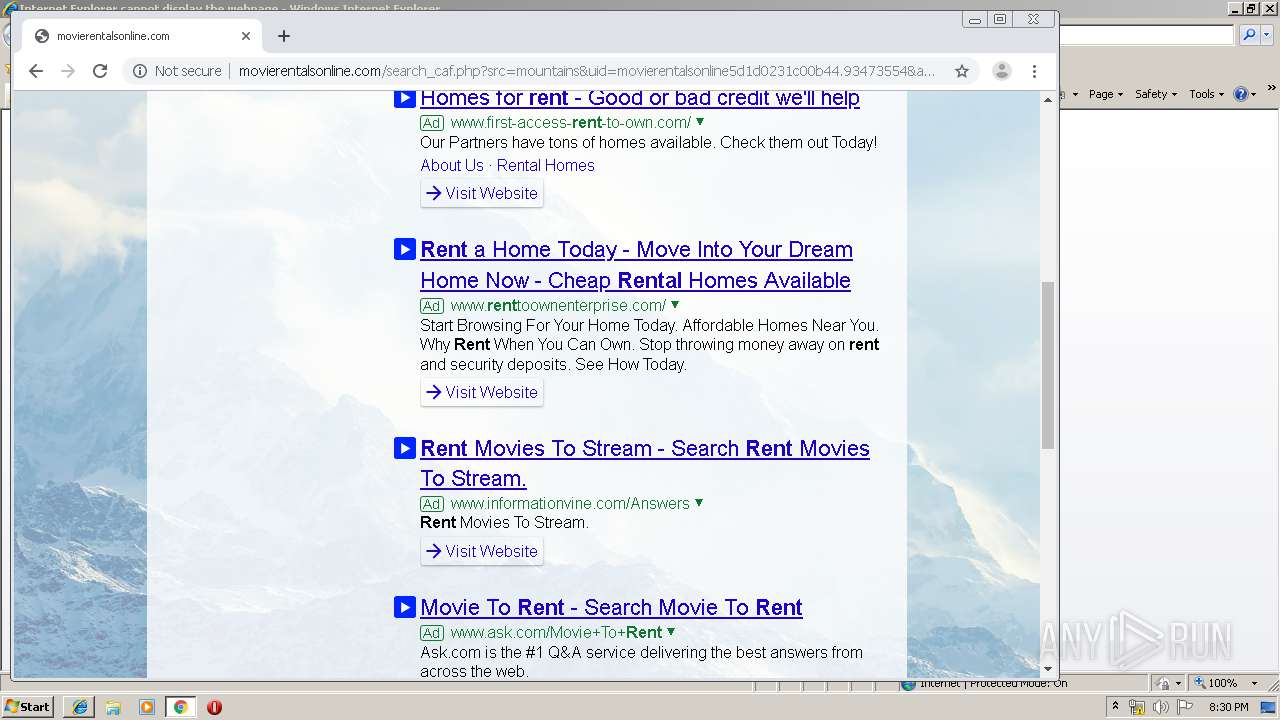Viewport: 1280px width, 720px height.
Task: Click the red Opera icon on taskbar
Action: tap(214, 707)
